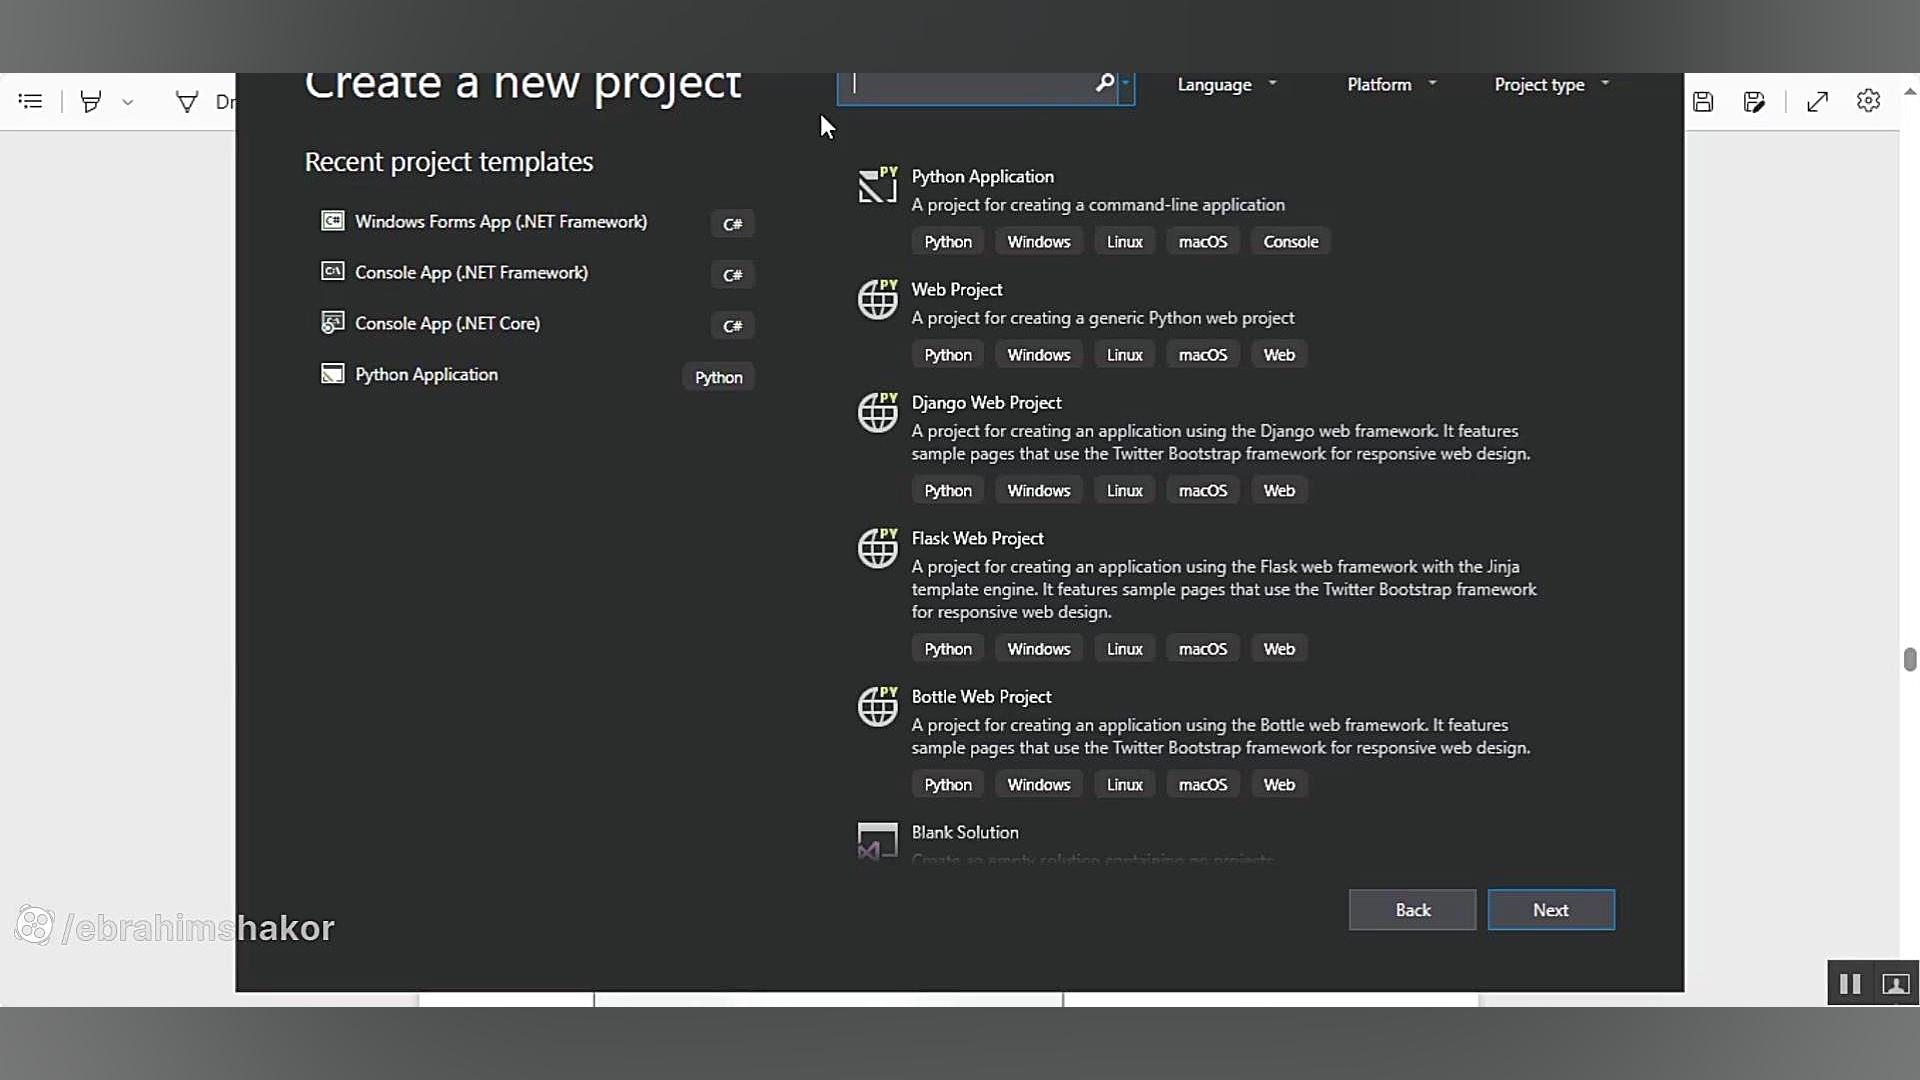Viewport: 1920px width, 1080px height.
Task: Click the Python tag beside recent Python Application
Action: pyautogui.click(x=718, y=377)
